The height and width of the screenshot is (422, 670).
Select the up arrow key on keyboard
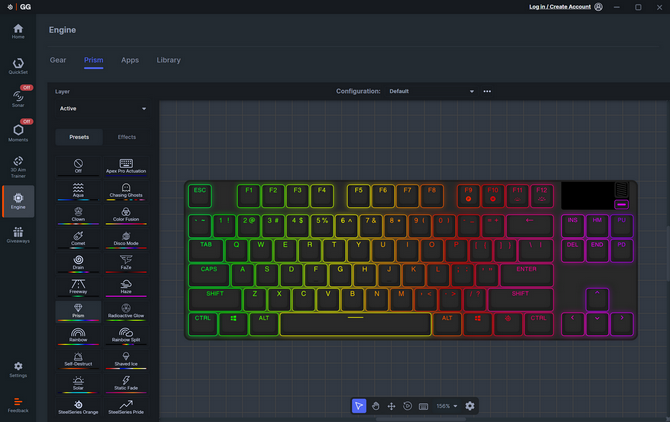pos(597,299)
